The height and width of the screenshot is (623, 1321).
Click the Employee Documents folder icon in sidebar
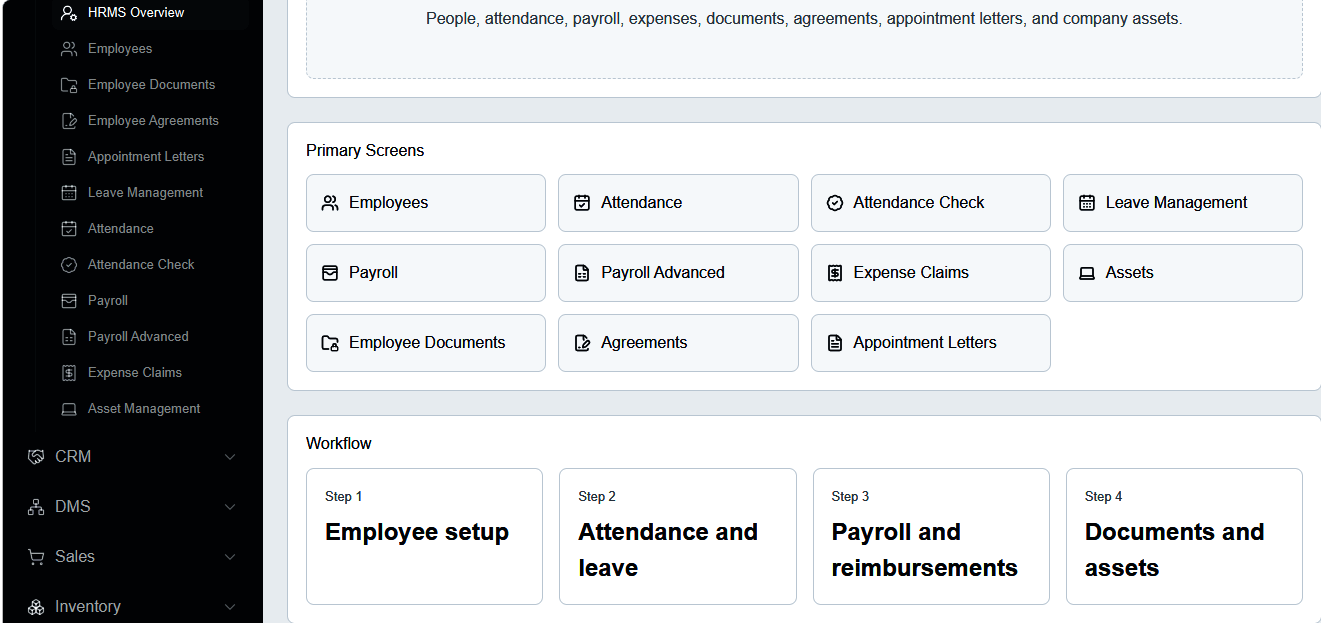pos(69,85)
